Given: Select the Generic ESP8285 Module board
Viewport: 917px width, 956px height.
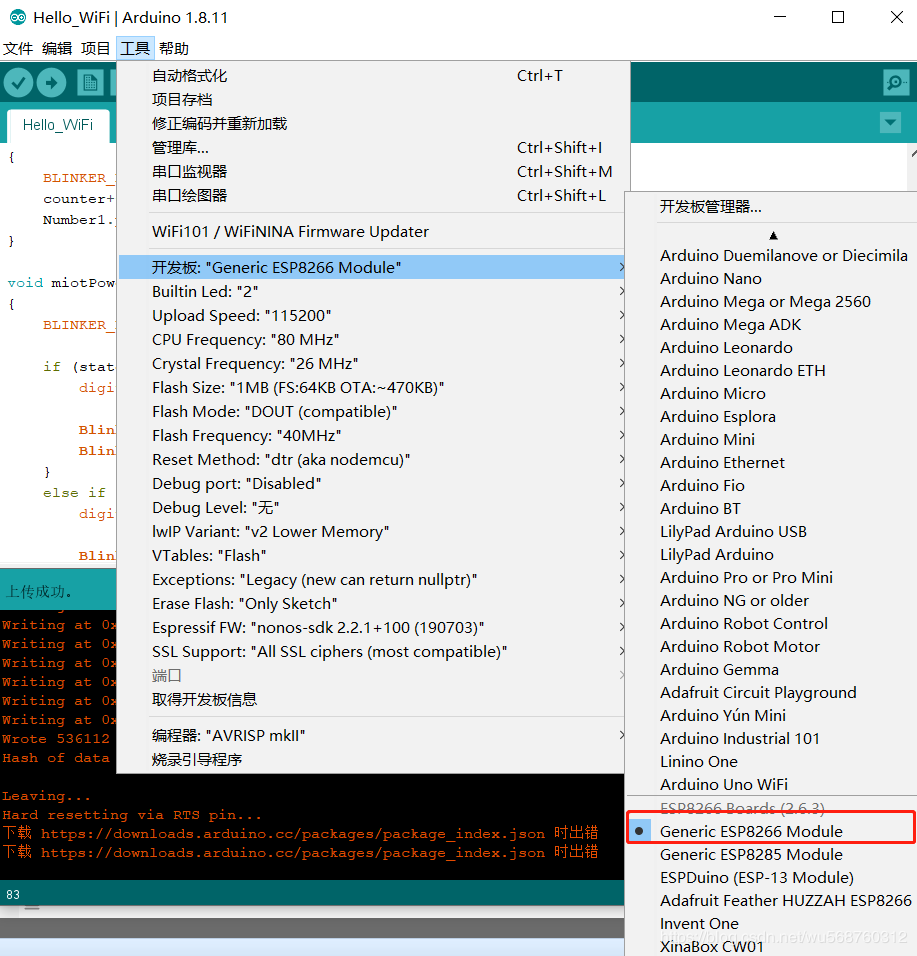Looking at the screenshot, I should click(771, 855).
